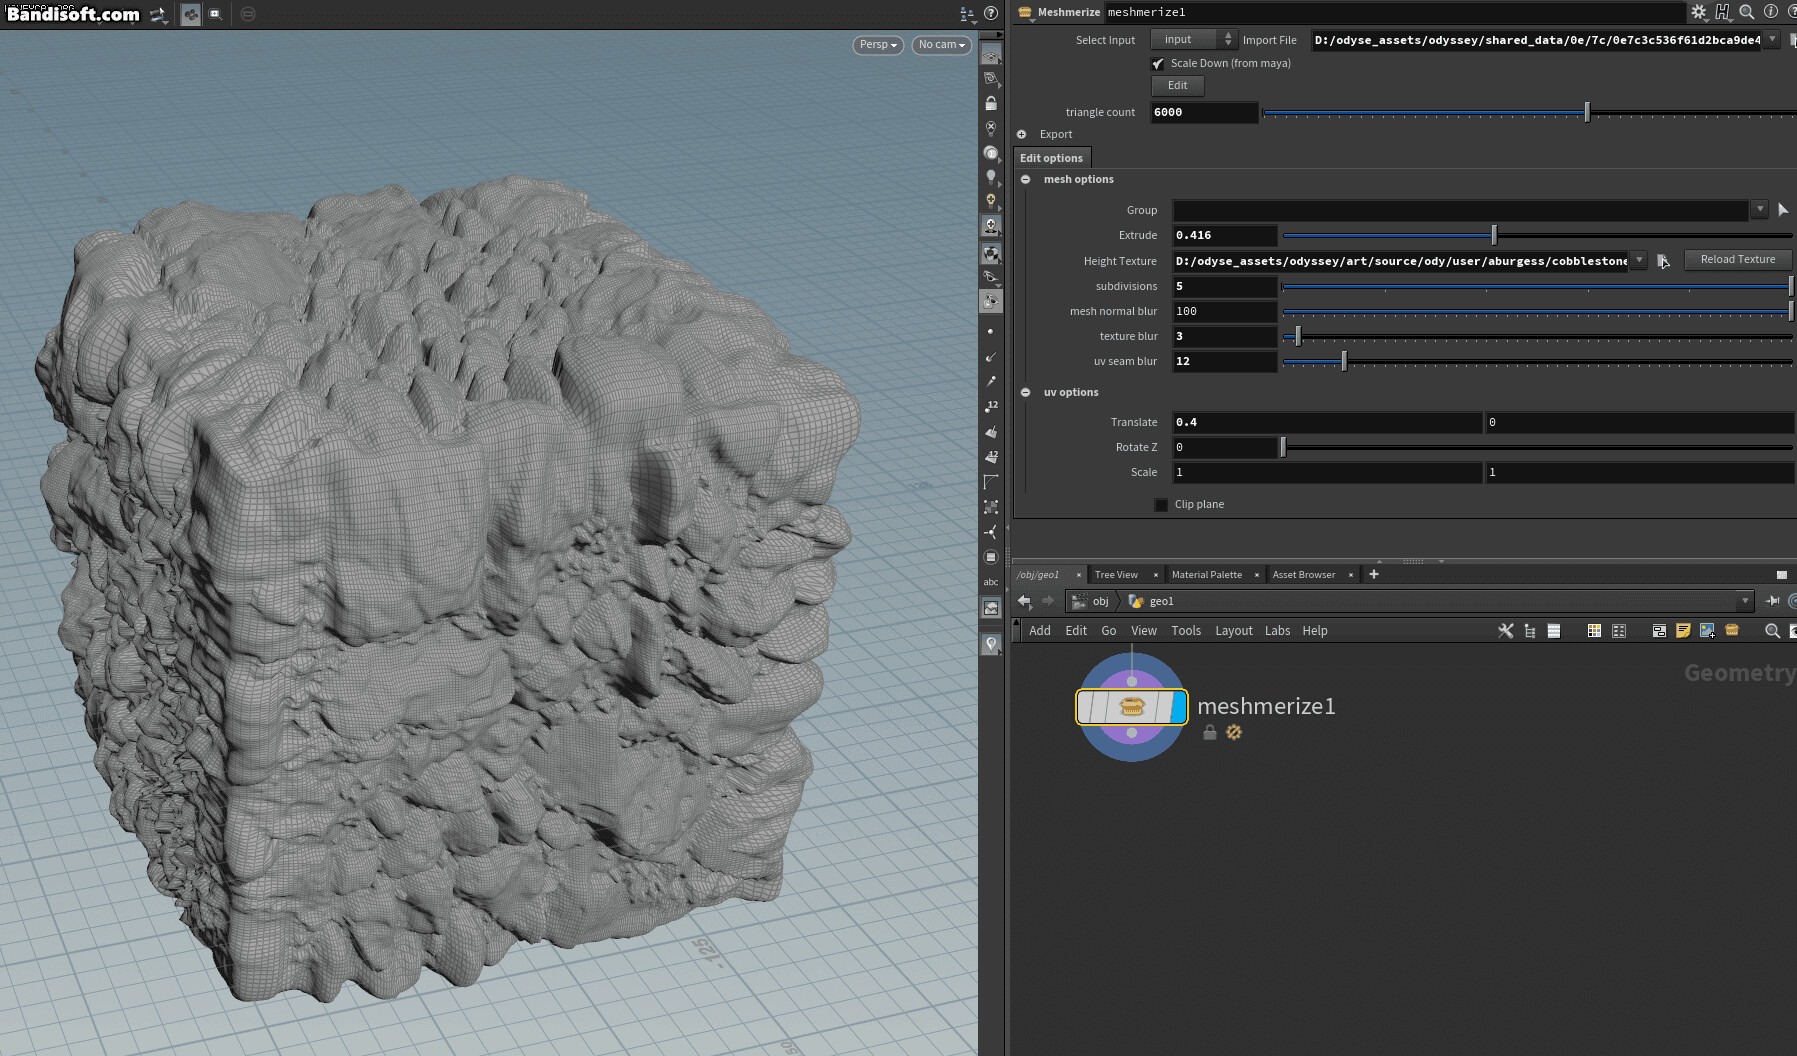Open the Select Input dropdown
The height and width of the screenshot is (1056, 1797).
1193,39
